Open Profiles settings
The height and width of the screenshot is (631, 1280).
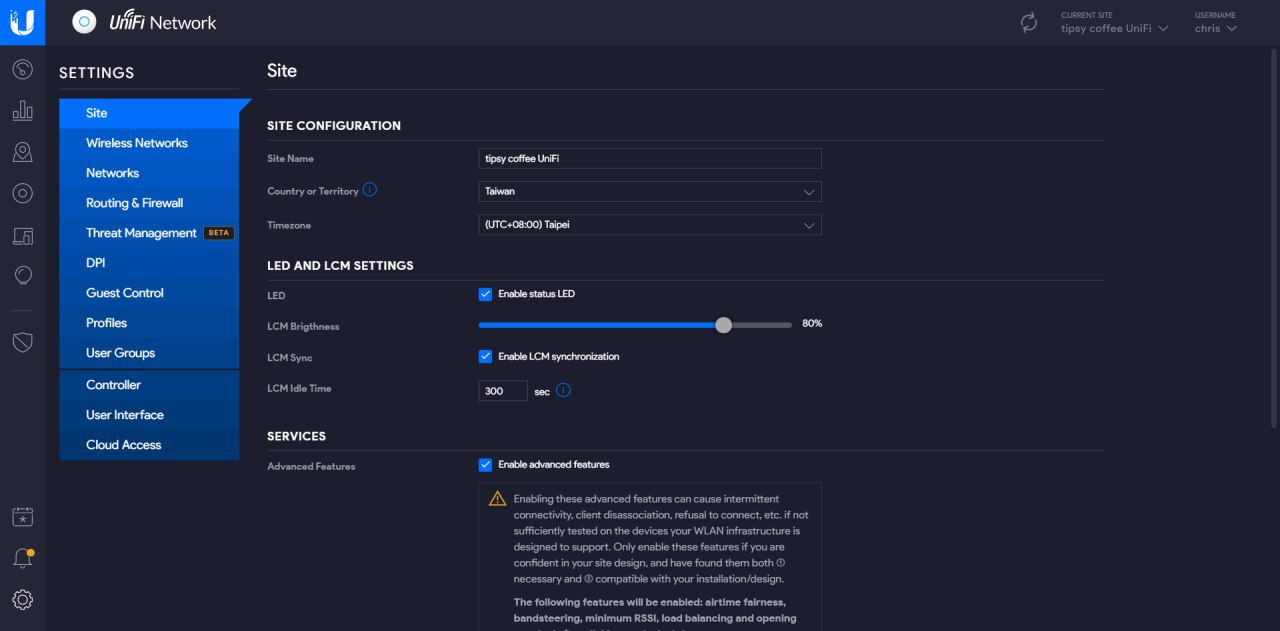pyautogui.click(x=149, y=323)
